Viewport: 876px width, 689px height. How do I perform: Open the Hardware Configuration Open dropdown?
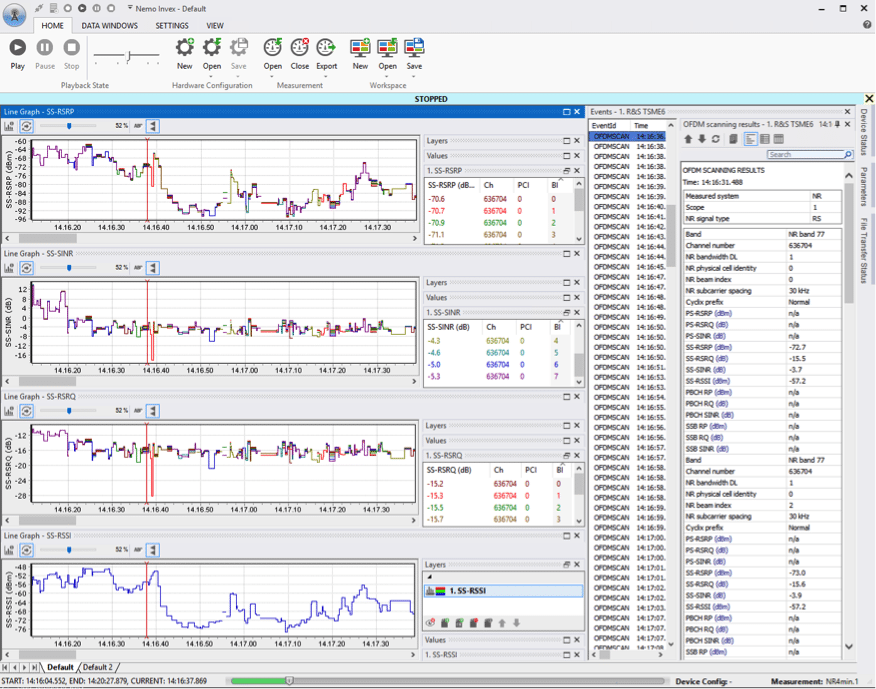pyautogui.click(x=212, y=76)
